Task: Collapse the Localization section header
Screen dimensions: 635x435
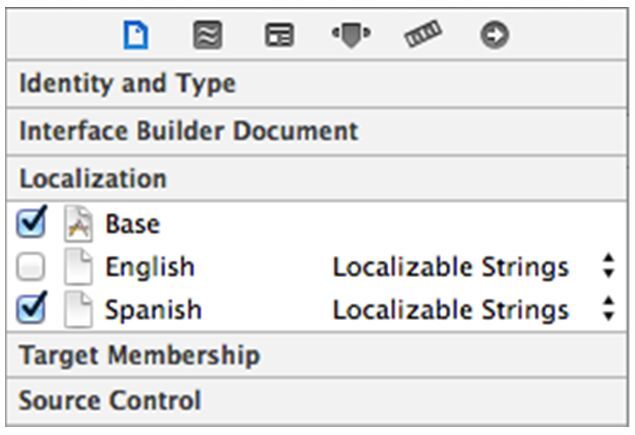Action: point(317,179)
